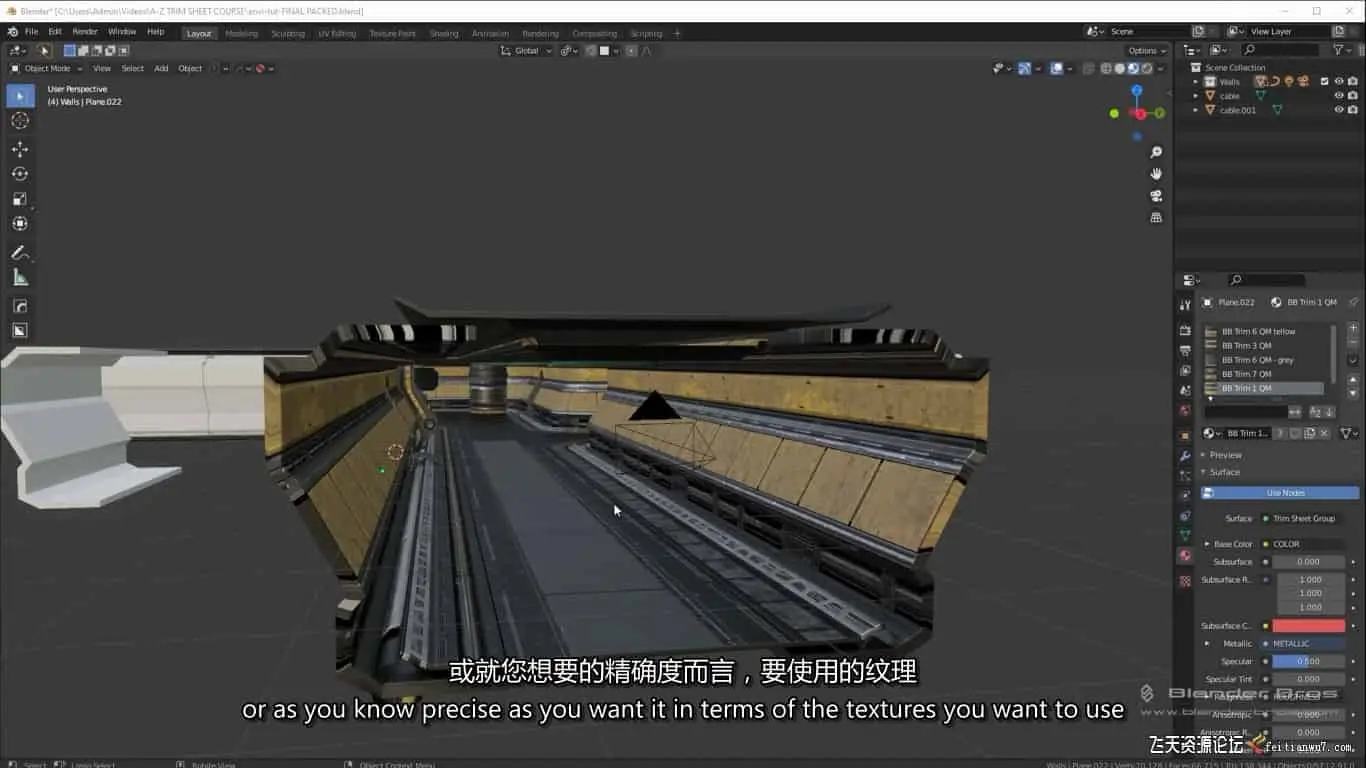Viewport: 1366px width, 768px height.
Task: Disable rendering for Walls collection
Action: 1353,82
